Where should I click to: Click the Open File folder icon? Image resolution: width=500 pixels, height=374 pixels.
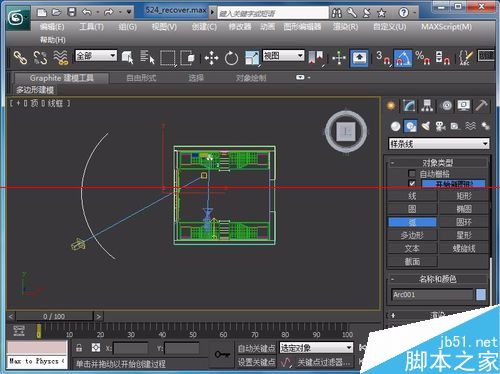click(57, 13)
